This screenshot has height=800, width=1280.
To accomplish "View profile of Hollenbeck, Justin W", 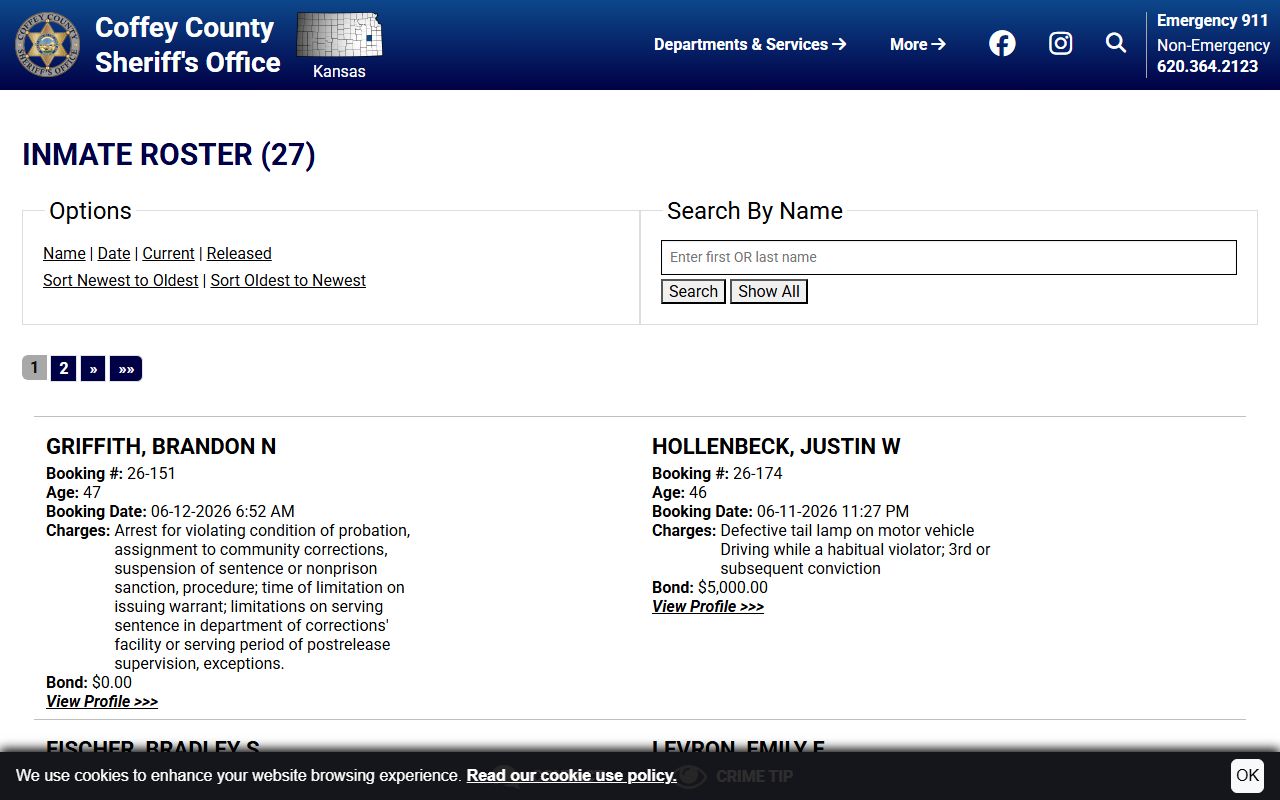I will 708,607.
